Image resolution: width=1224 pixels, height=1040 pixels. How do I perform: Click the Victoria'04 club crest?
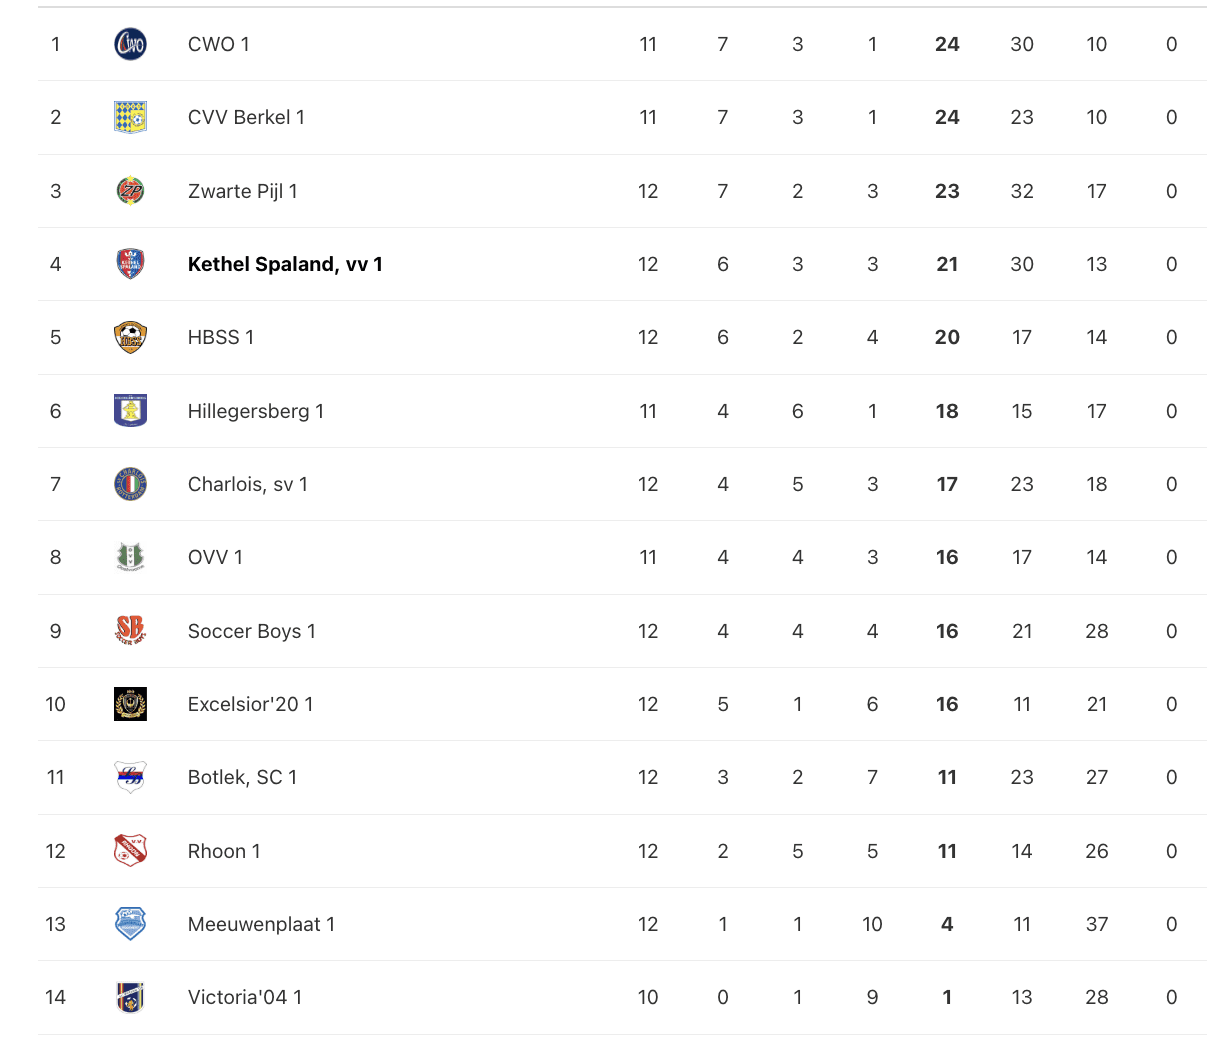point(130,997)
